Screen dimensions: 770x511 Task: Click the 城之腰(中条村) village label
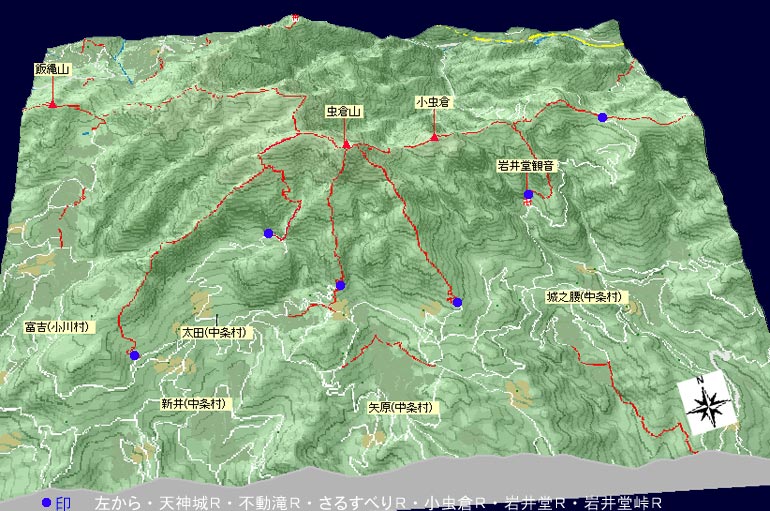click(x=584, y=297)
